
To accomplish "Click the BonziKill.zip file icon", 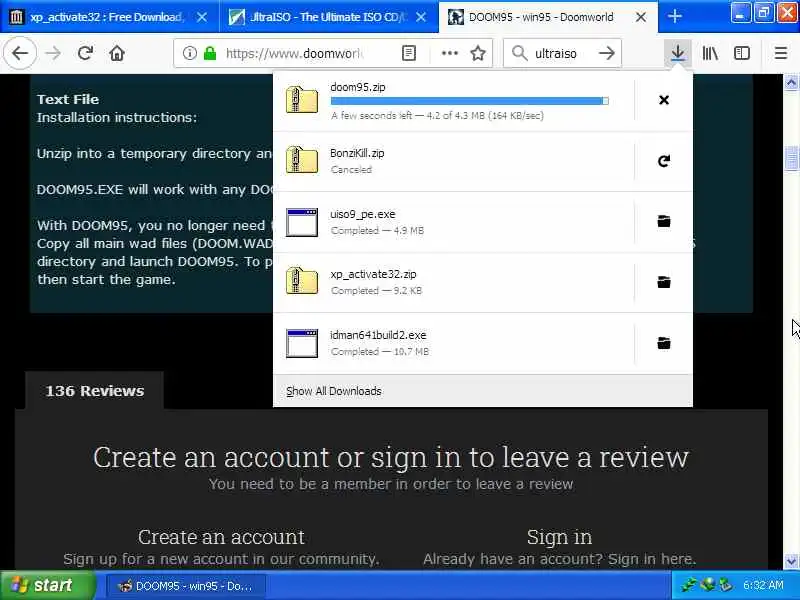I will pos(302,160).
